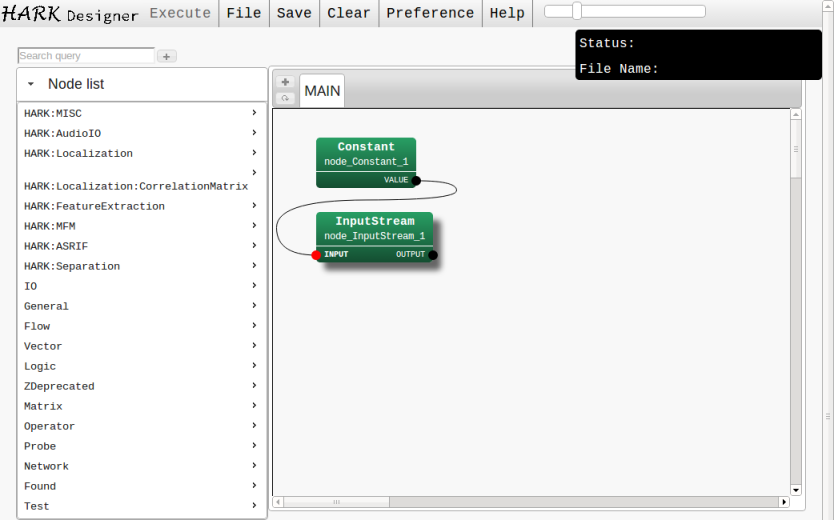Click the canvas scroll right arrow
Viewport: 834px width, 520px height.
point(783,502)
